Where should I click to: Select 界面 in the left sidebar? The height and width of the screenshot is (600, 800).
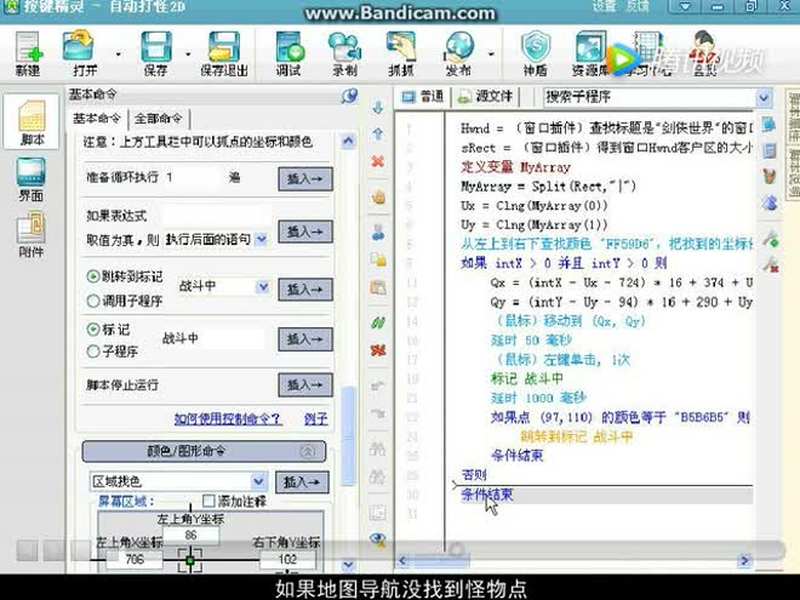click(x=31, y=180)
